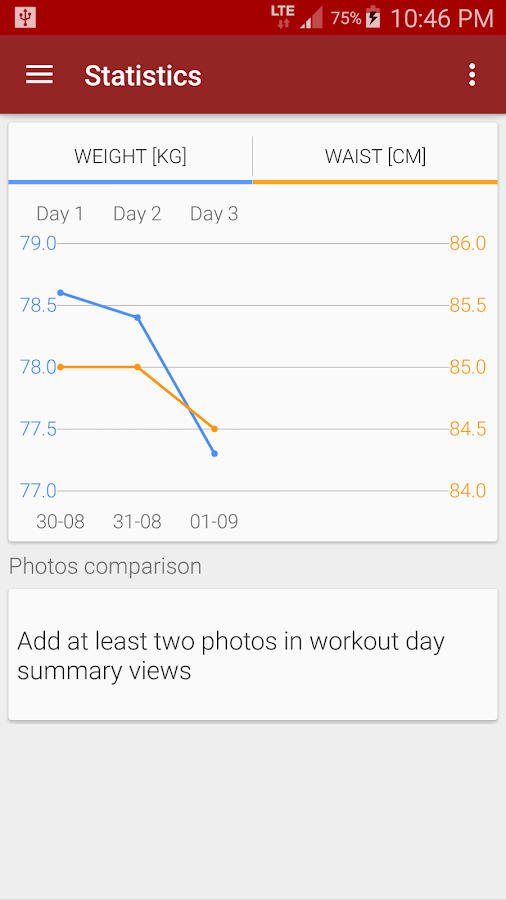Tap the battery charging icon

pyautogui.click(x=373, y=17)
